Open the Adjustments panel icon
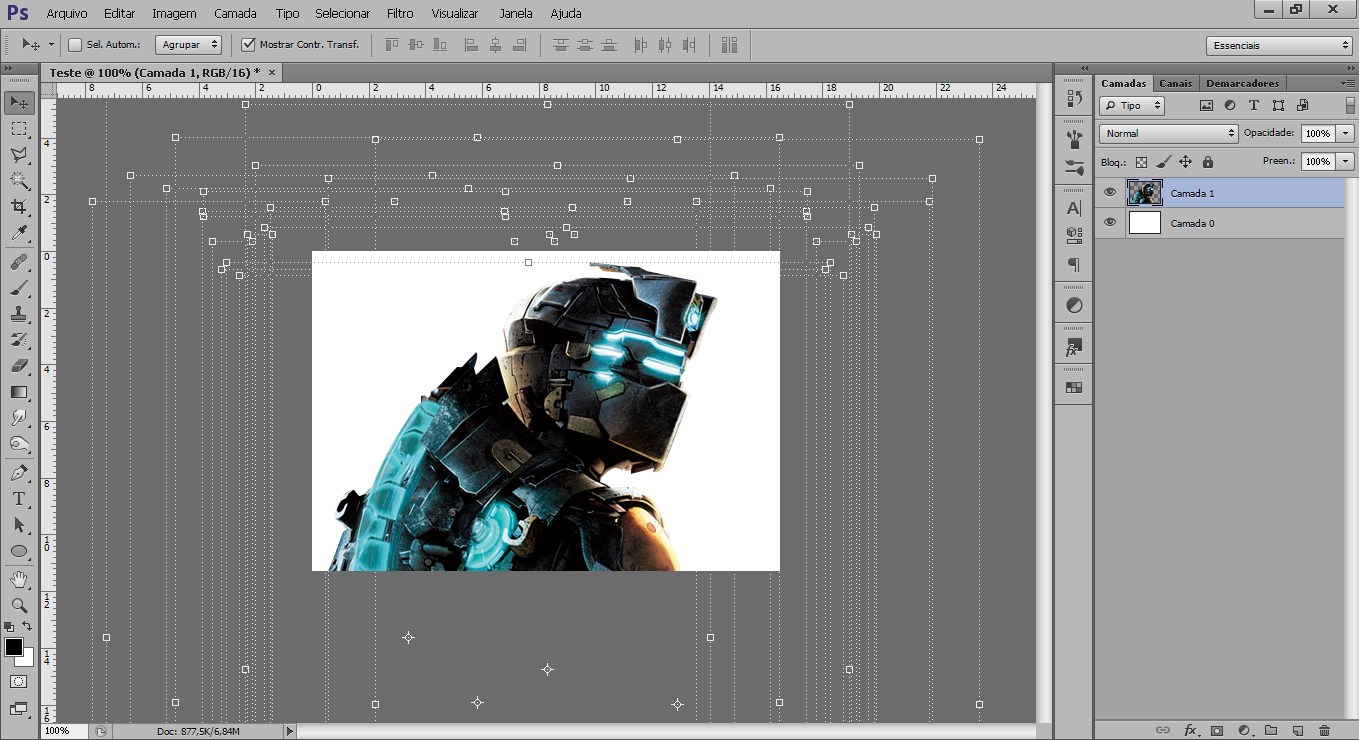The image size is (1359, 740). click(1074, 306)
